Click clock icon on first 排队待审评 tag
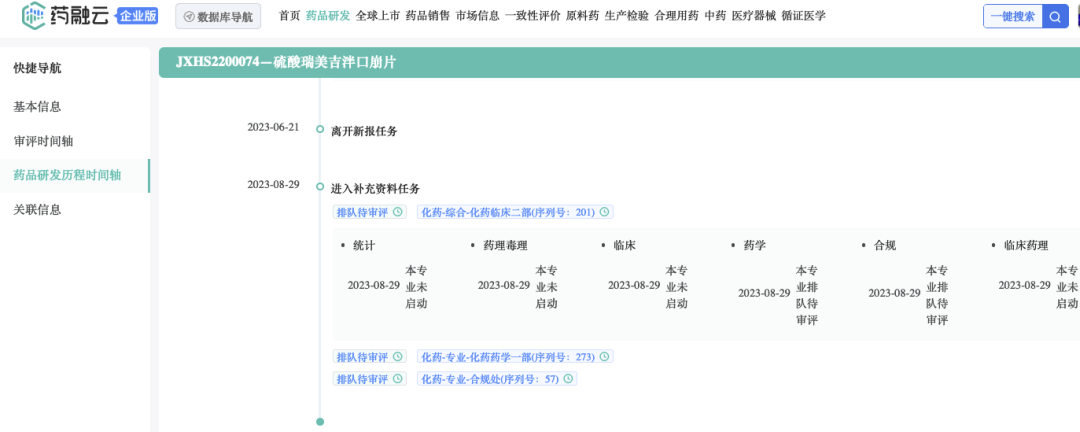The height and width of the screenshot is (432, 1080). click(x=398, y=212)
